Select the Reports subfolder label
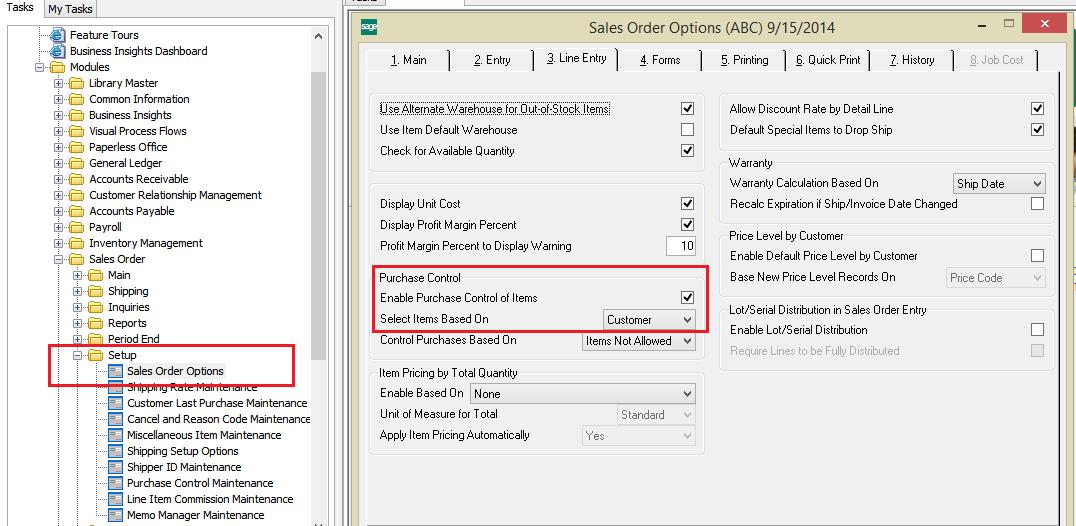Image resolution: width=1076 pixels, height=526 pixels. coord(127,323)
